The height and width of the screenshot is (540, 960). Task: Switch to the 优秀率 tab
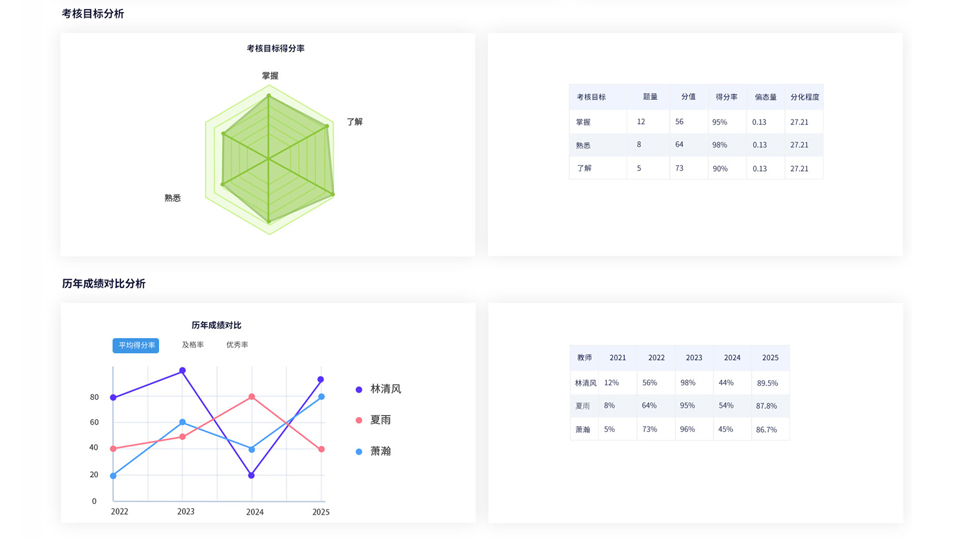click(x=237, y=345)
